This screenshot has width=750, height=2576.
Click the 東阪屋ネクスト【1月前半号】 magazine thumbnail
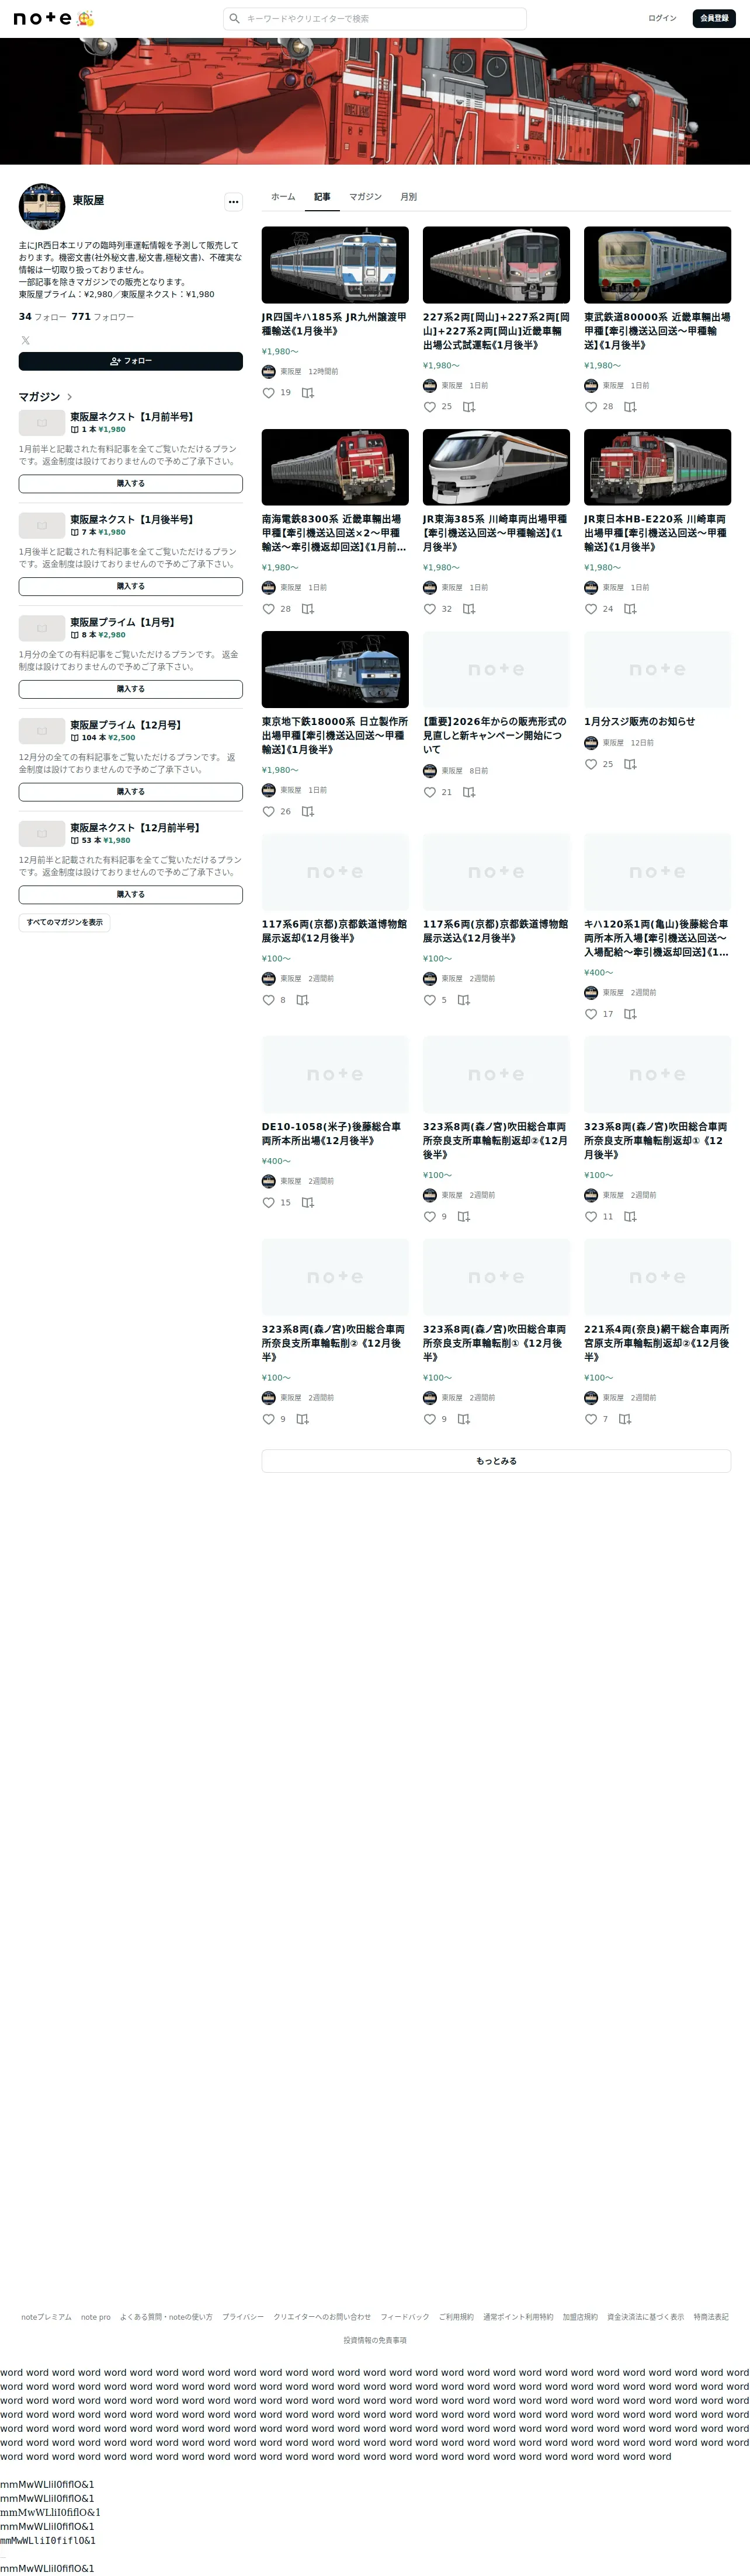(42, 423)
